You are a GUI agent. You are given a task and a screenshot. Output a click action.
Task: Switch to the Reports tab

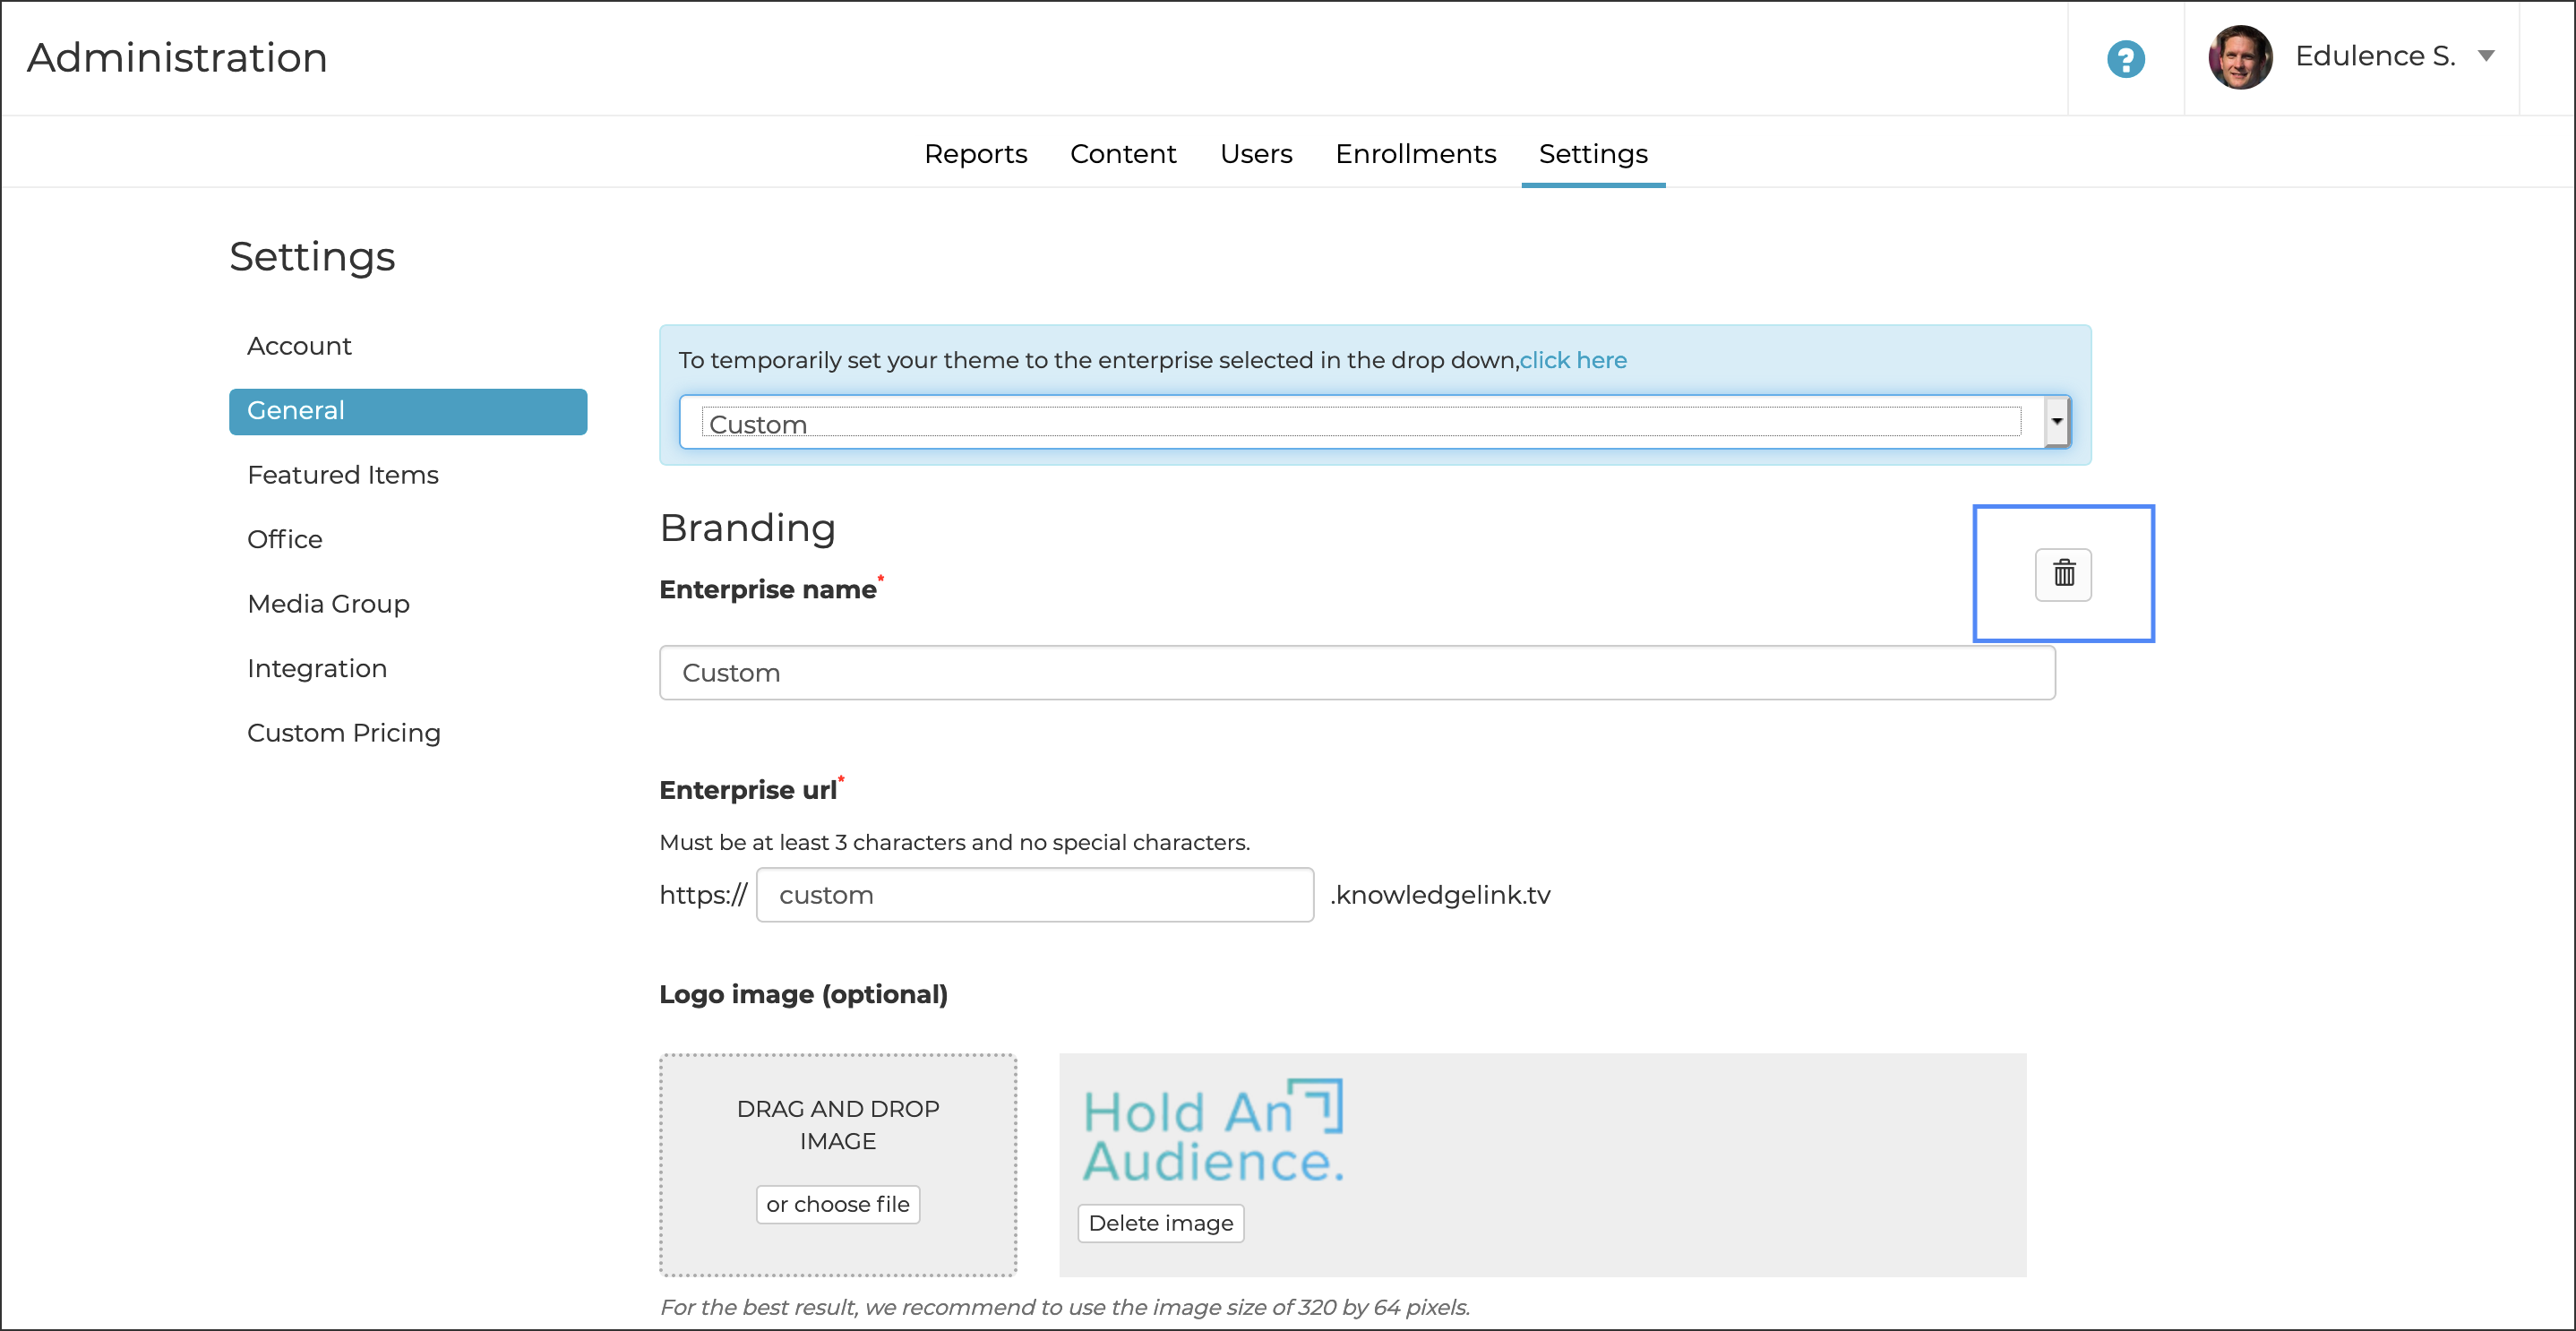[x=975, y=154]
